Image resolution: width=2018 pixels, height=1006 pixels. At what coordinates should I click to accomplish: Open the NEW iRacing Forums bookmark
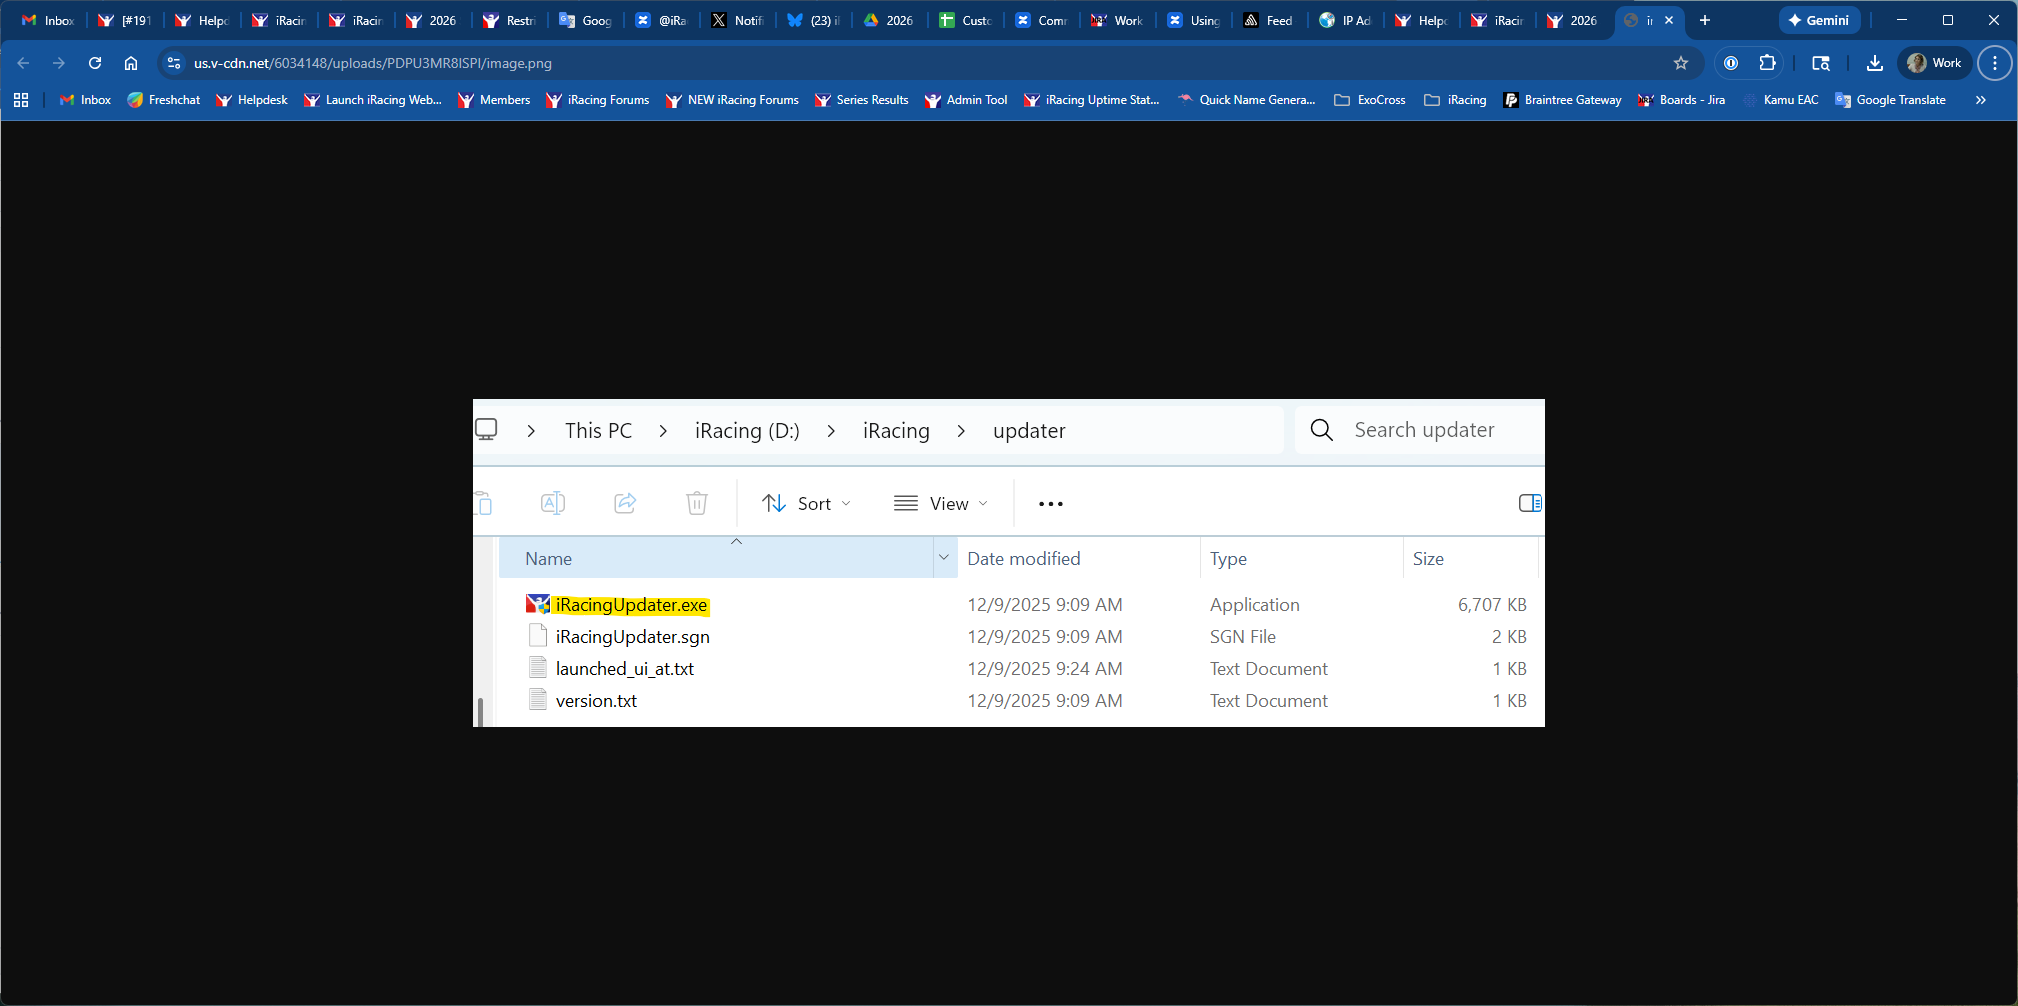(732, 100)
